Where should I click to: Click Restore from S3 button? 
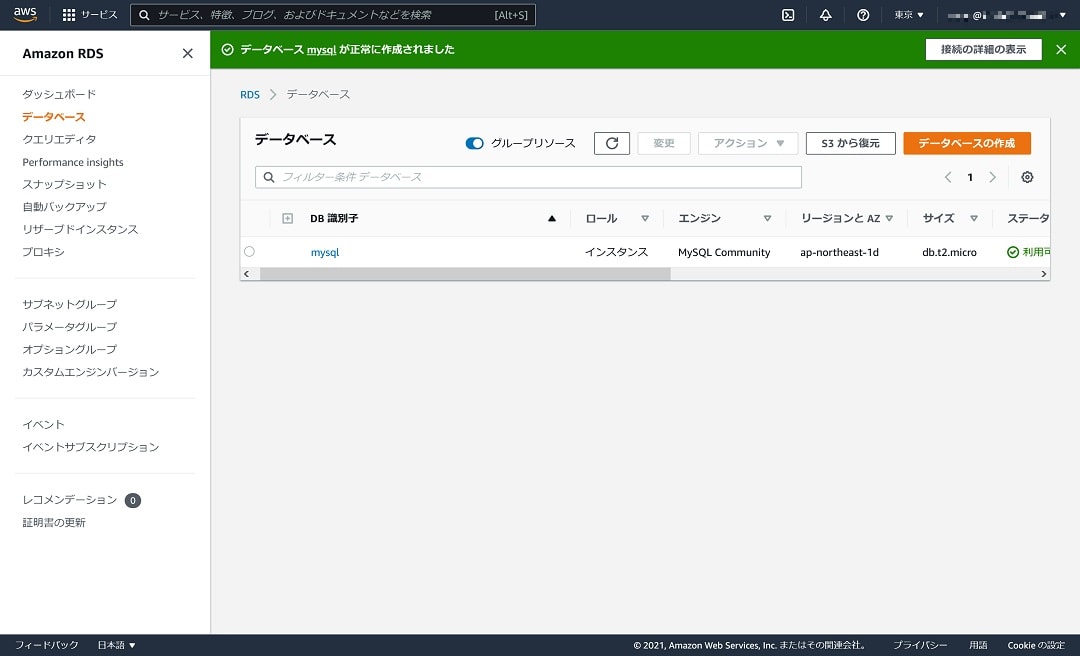coord(851,143)
